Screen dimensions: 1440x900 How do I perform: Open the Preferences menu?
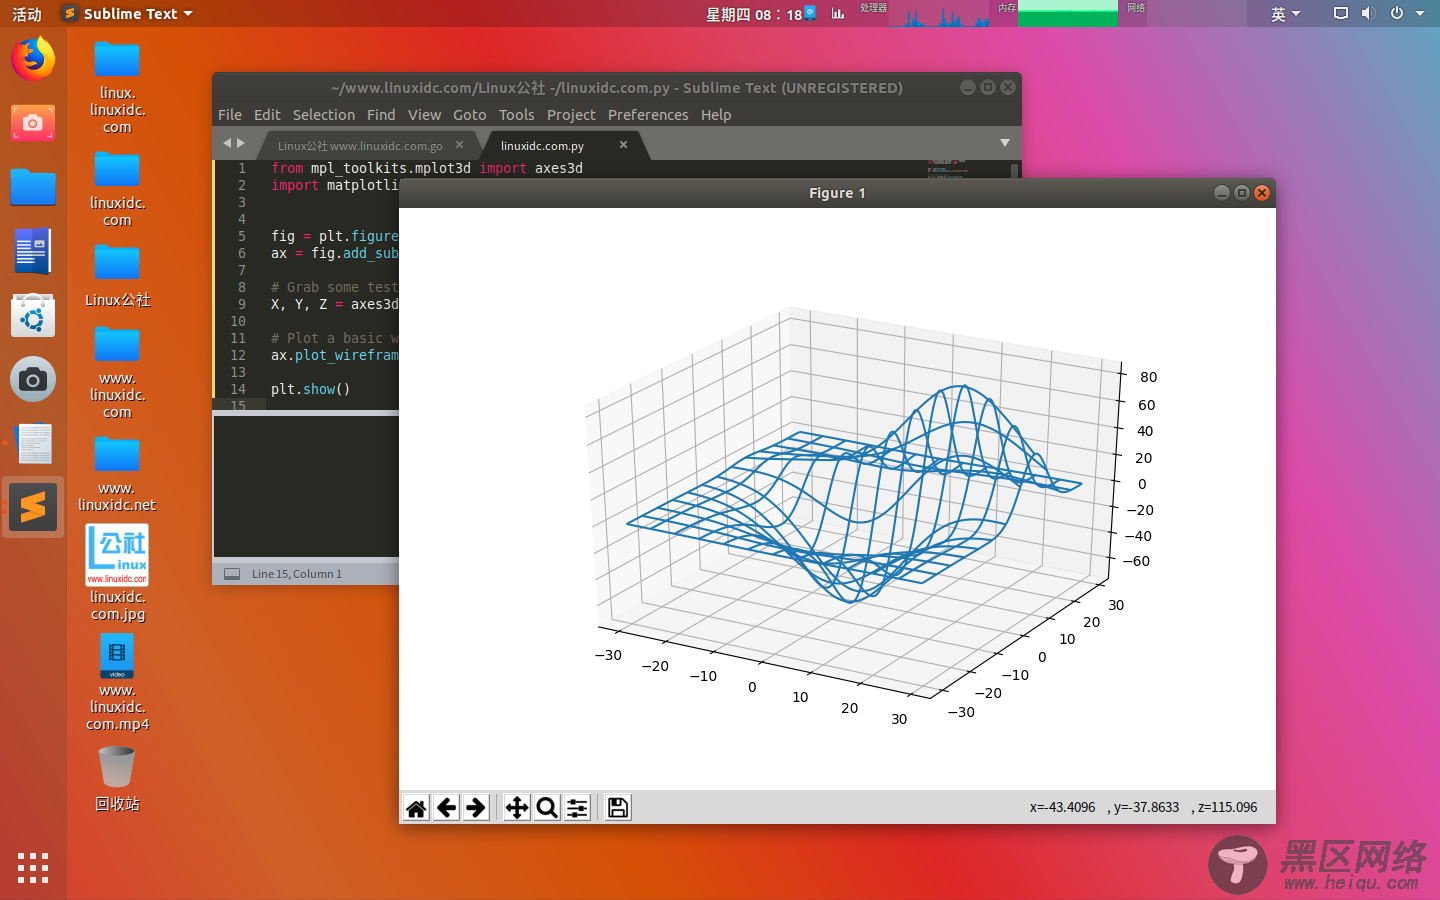pyautogui.click(x=648, y=115)
